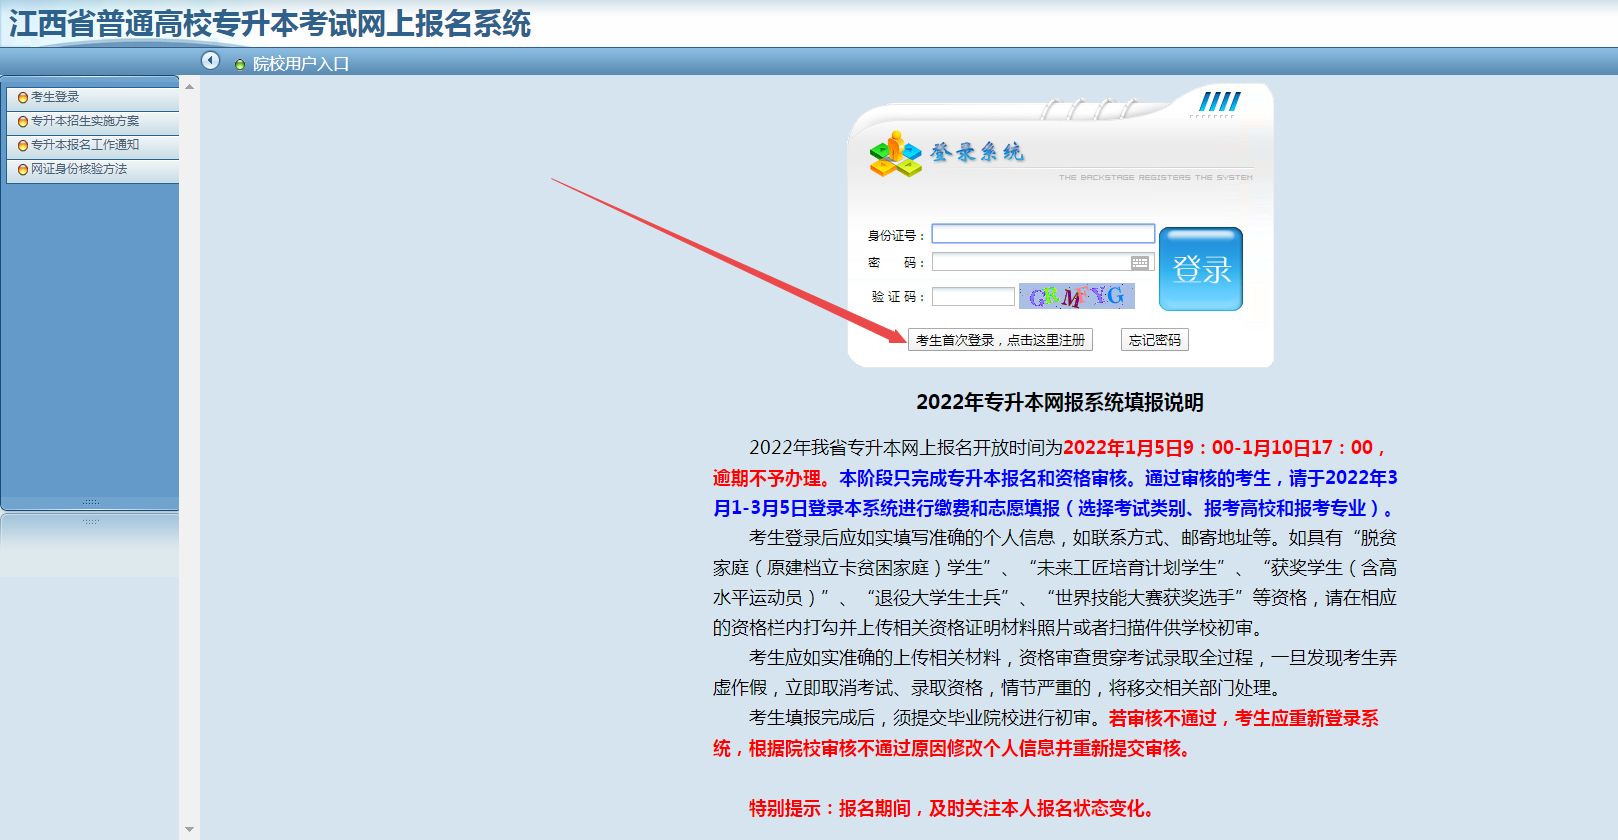Refresh the captcha image
The image size is (1618, 840).
pos(1077,296)
